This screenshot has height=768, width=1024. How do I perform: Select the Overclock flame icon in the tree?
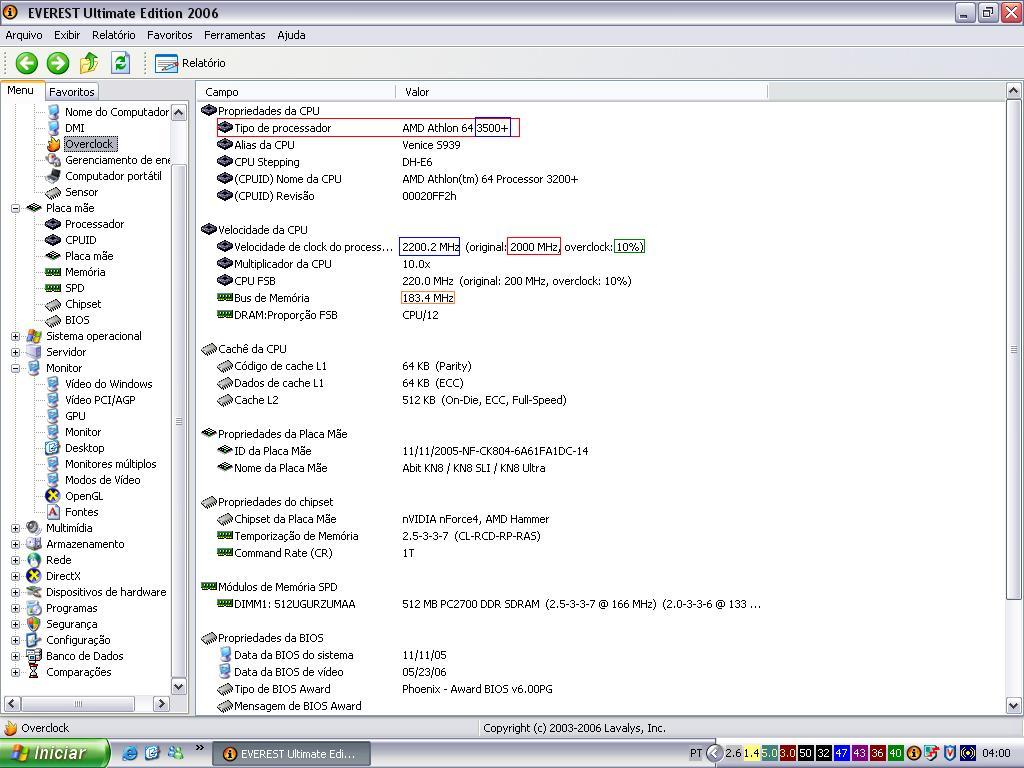coord(54,144)
